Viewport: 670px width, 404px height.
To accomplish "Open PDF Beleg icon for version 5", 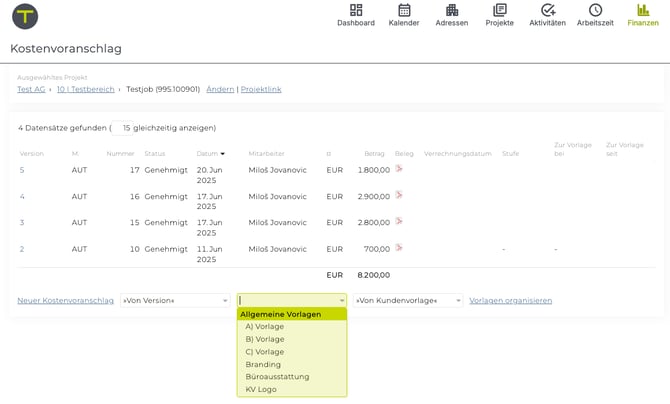I will coord(399,169).
